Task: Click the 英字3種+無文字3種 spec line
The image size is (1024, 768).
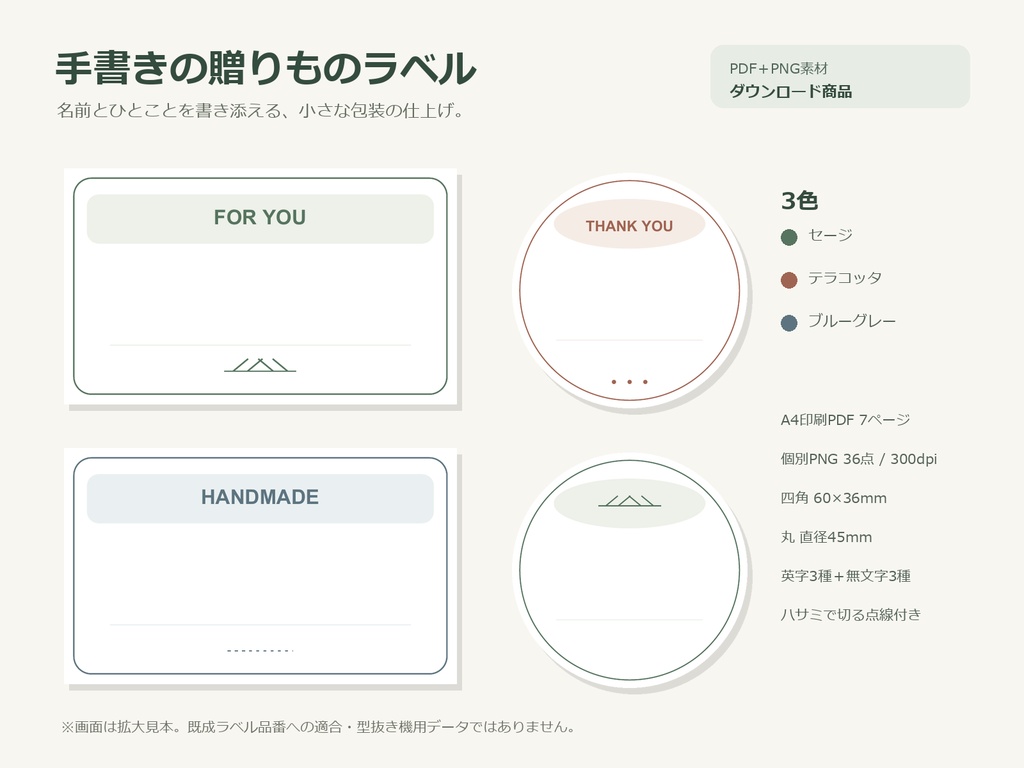Action: click(846, 576)
